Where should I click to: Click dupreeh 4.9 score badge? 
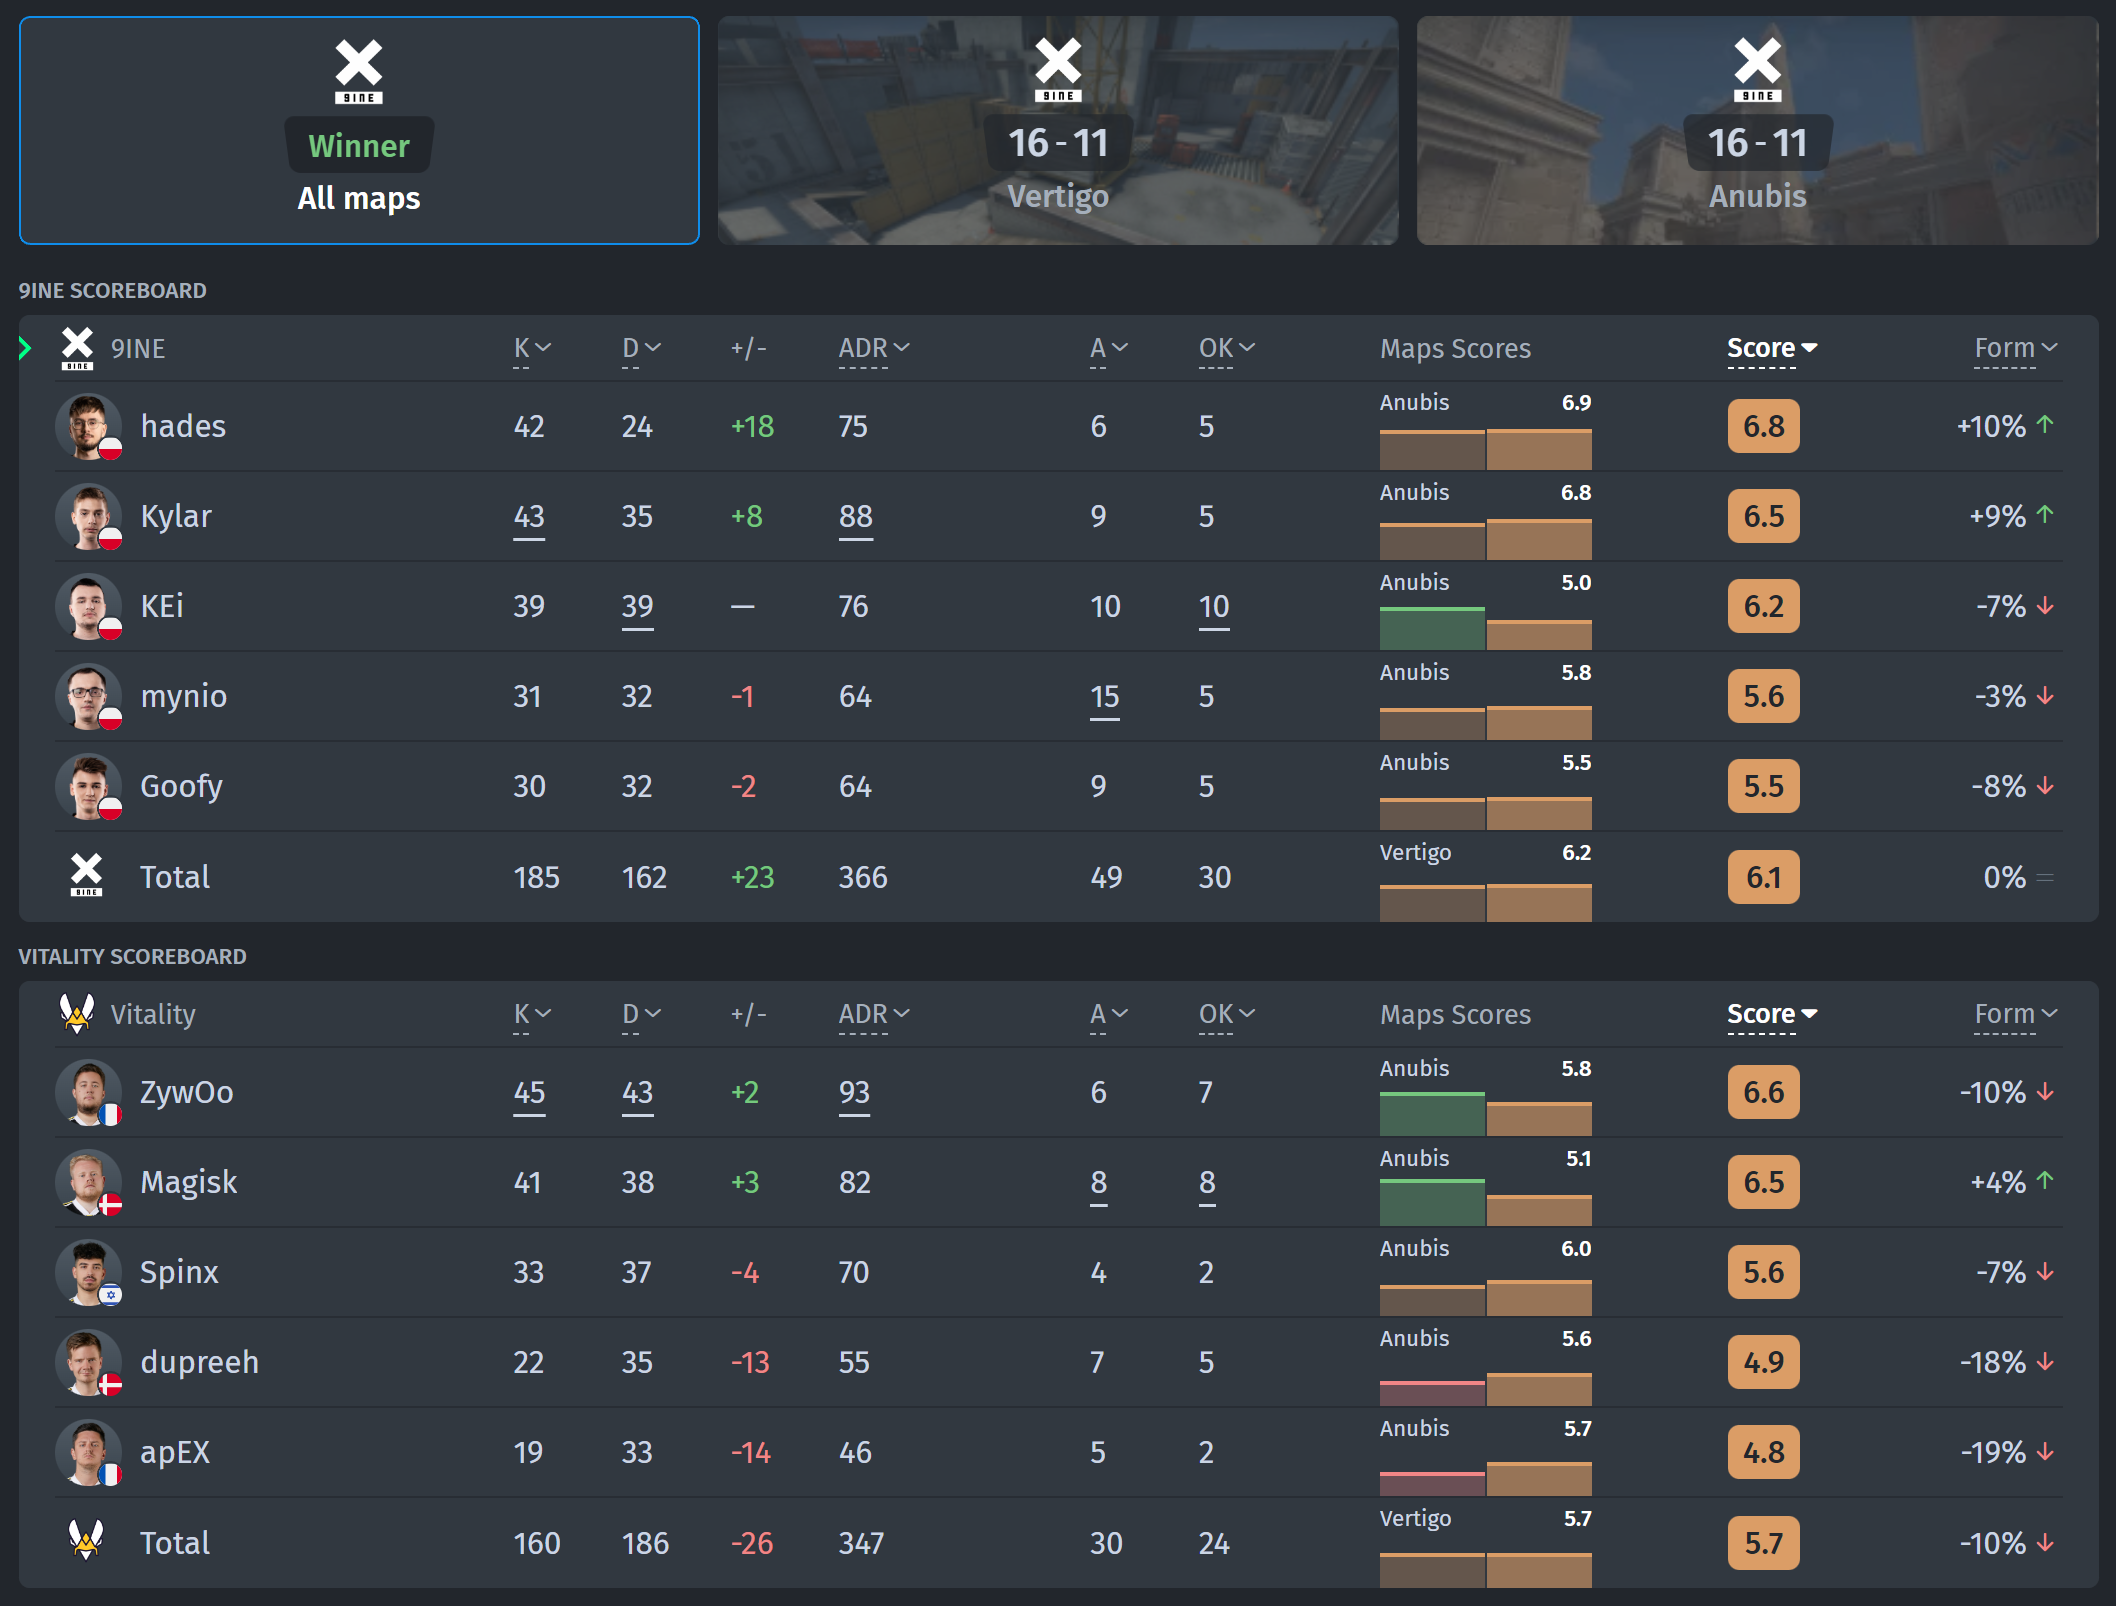point(1764,1362)
